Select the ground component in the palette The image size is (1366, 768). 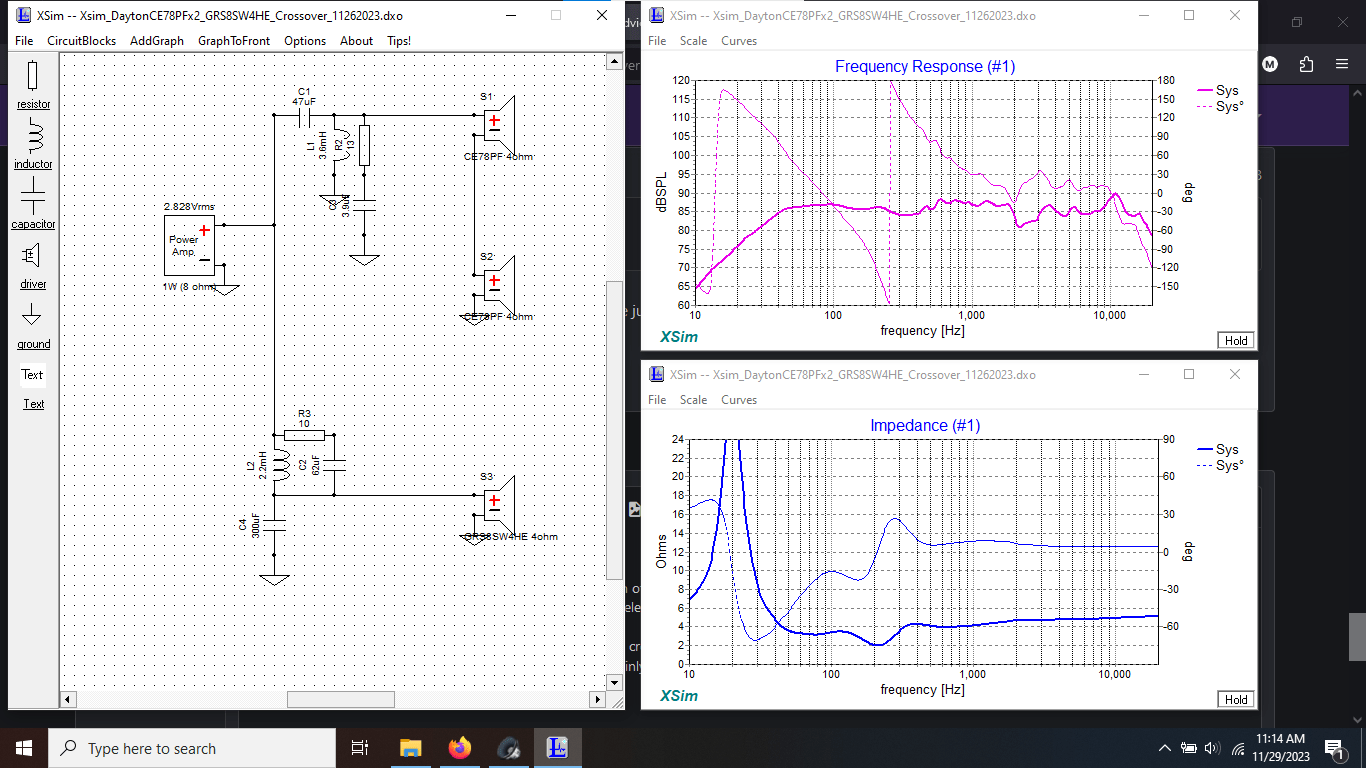pos(33,324)
